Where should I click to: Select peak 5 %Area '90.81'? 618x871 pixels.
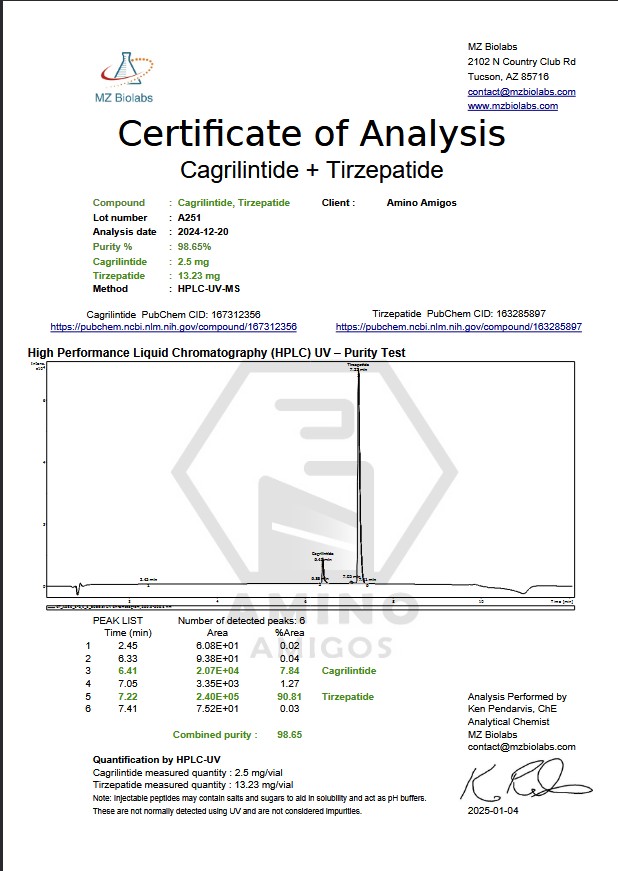tap(289, 697)
